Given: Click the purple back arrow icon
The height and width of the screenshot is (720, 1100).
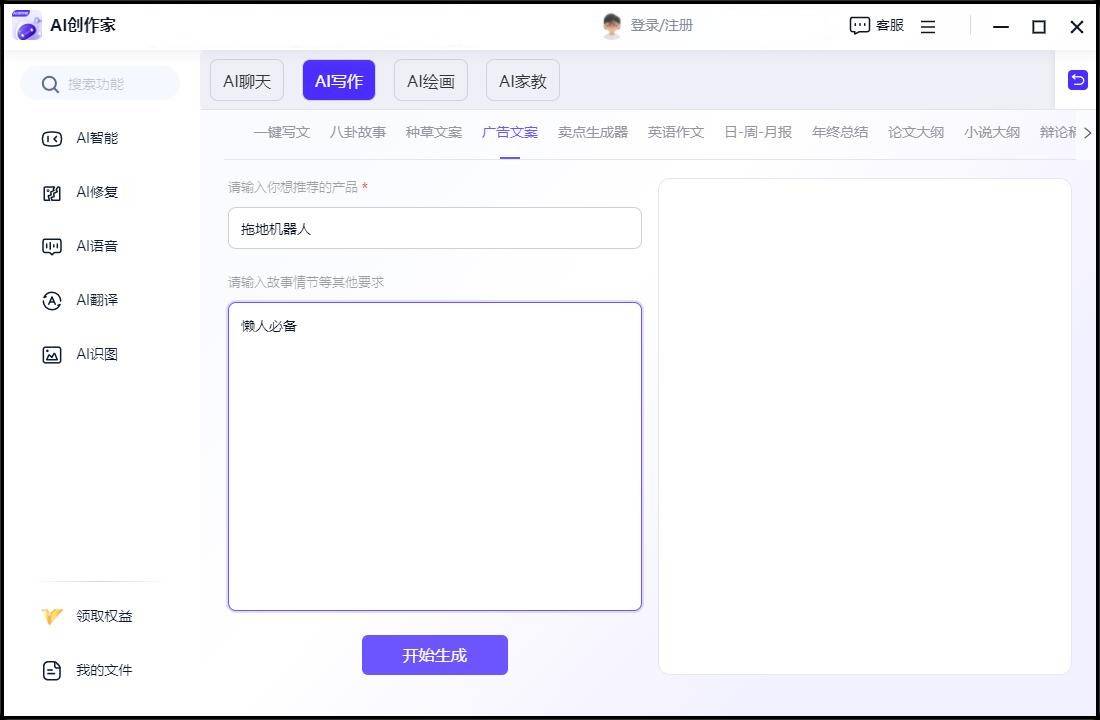Looking at the screenshot, I should pos(1077,80).
